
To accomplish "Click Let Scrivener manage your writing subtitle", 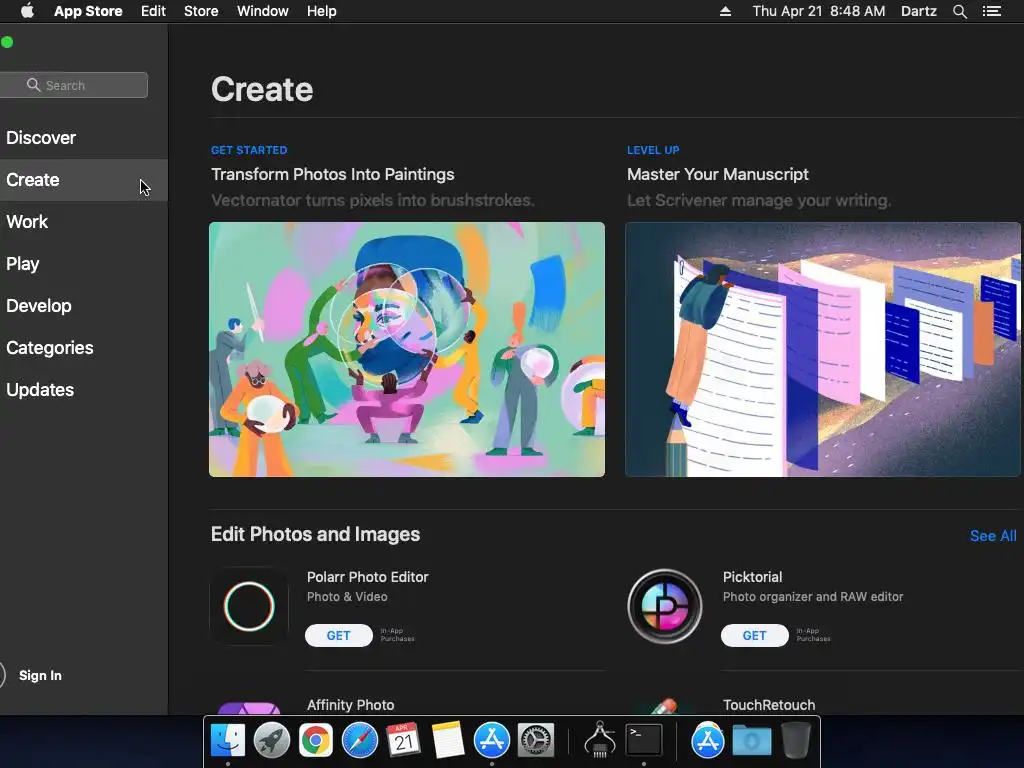I will coord(759,200).
